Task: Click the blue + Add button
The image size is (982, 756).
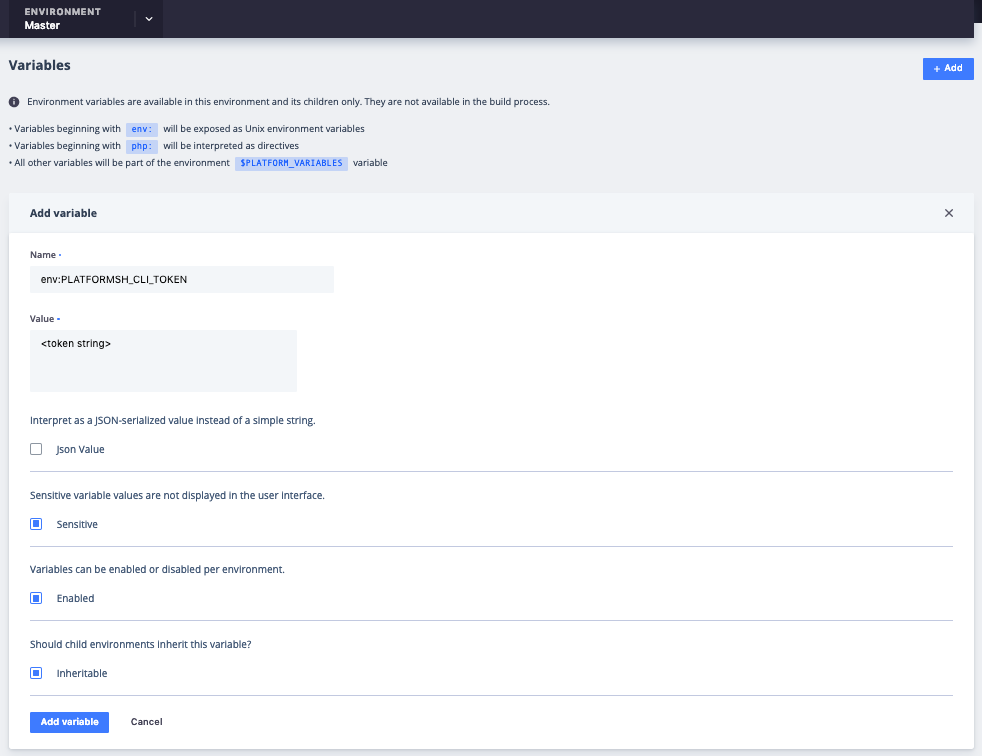Action: pyautogui.click(x=947, y=68)
